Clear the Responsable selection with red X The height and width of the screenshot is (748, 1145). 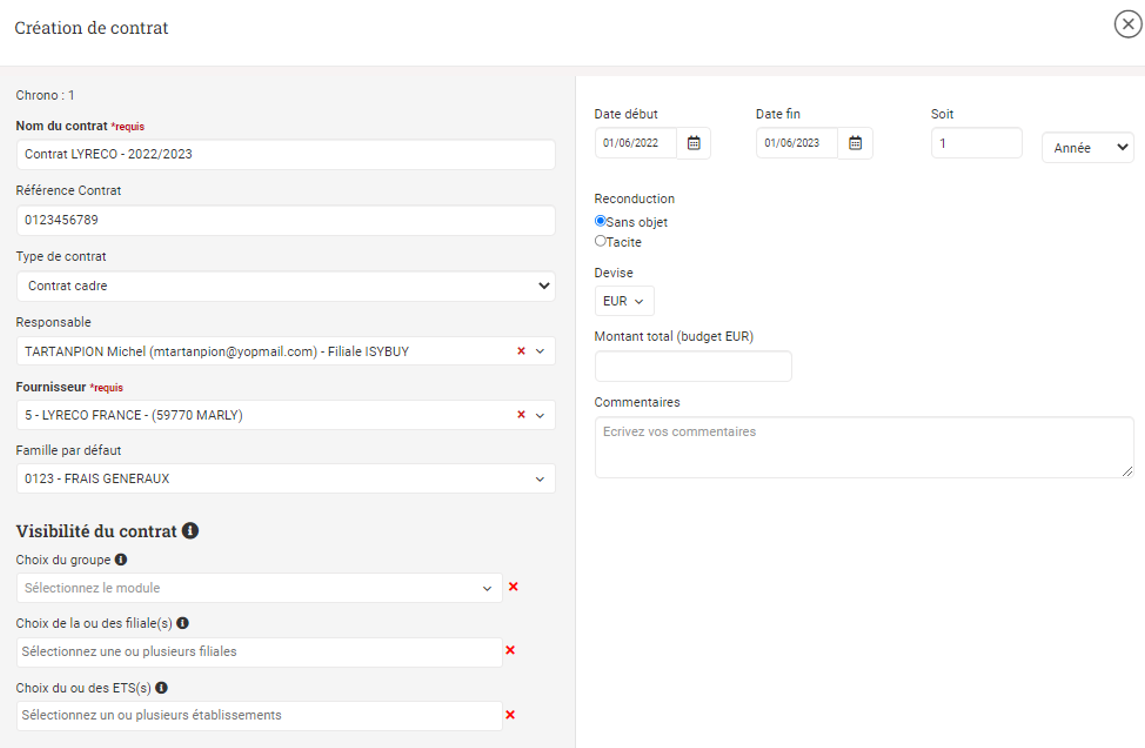click(521, 351)
